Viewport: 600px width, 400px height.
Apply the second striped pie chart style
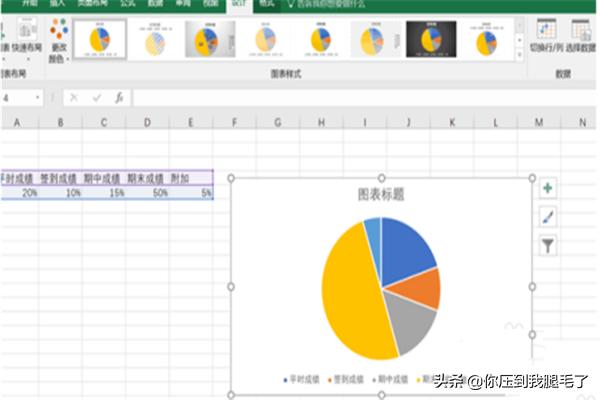point(155,39)
